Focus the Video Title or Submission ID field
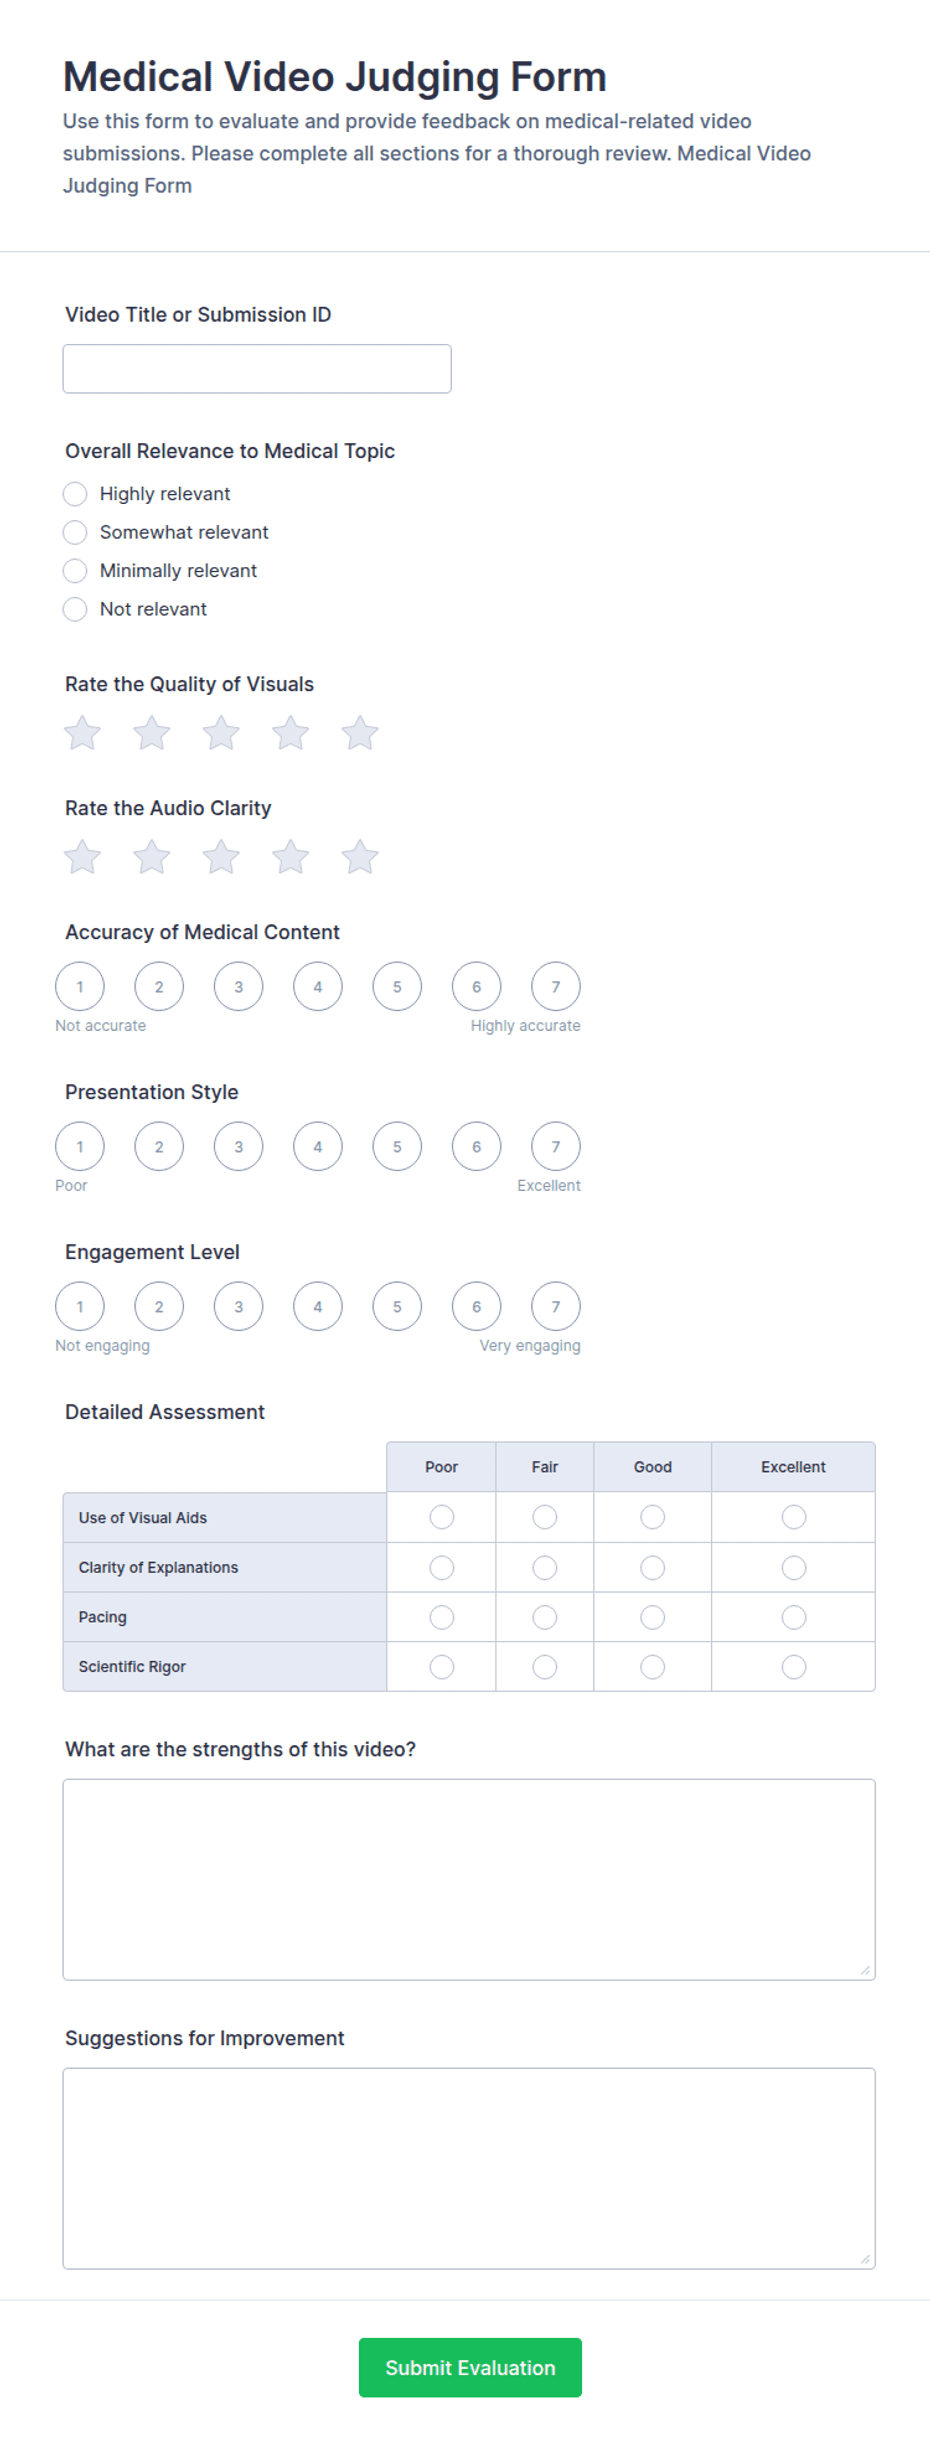The image size is (930, 2447). click(257, 369)
